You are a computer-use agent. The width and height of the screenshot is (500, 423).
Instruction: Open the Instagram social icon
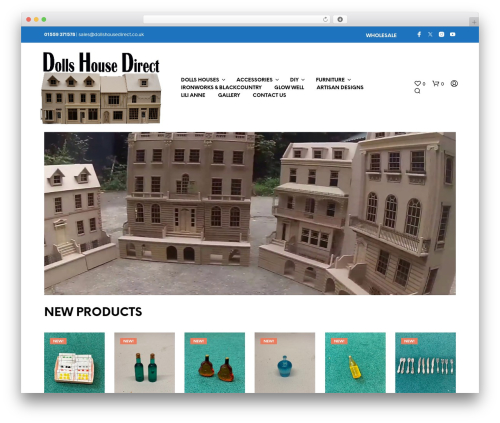(441, 34)
